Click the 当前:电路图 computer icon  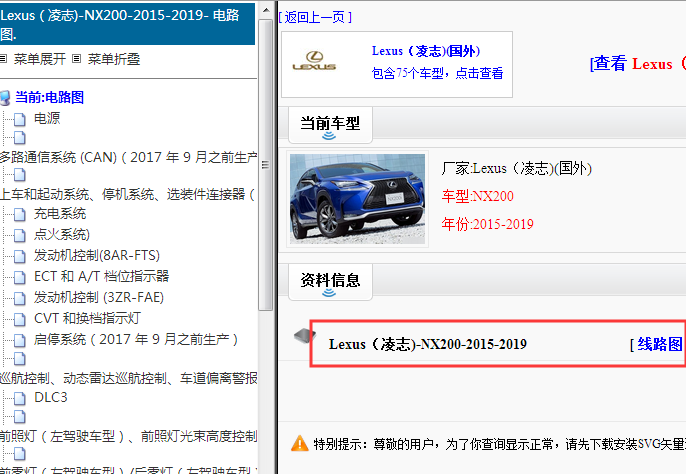(5, 98)
